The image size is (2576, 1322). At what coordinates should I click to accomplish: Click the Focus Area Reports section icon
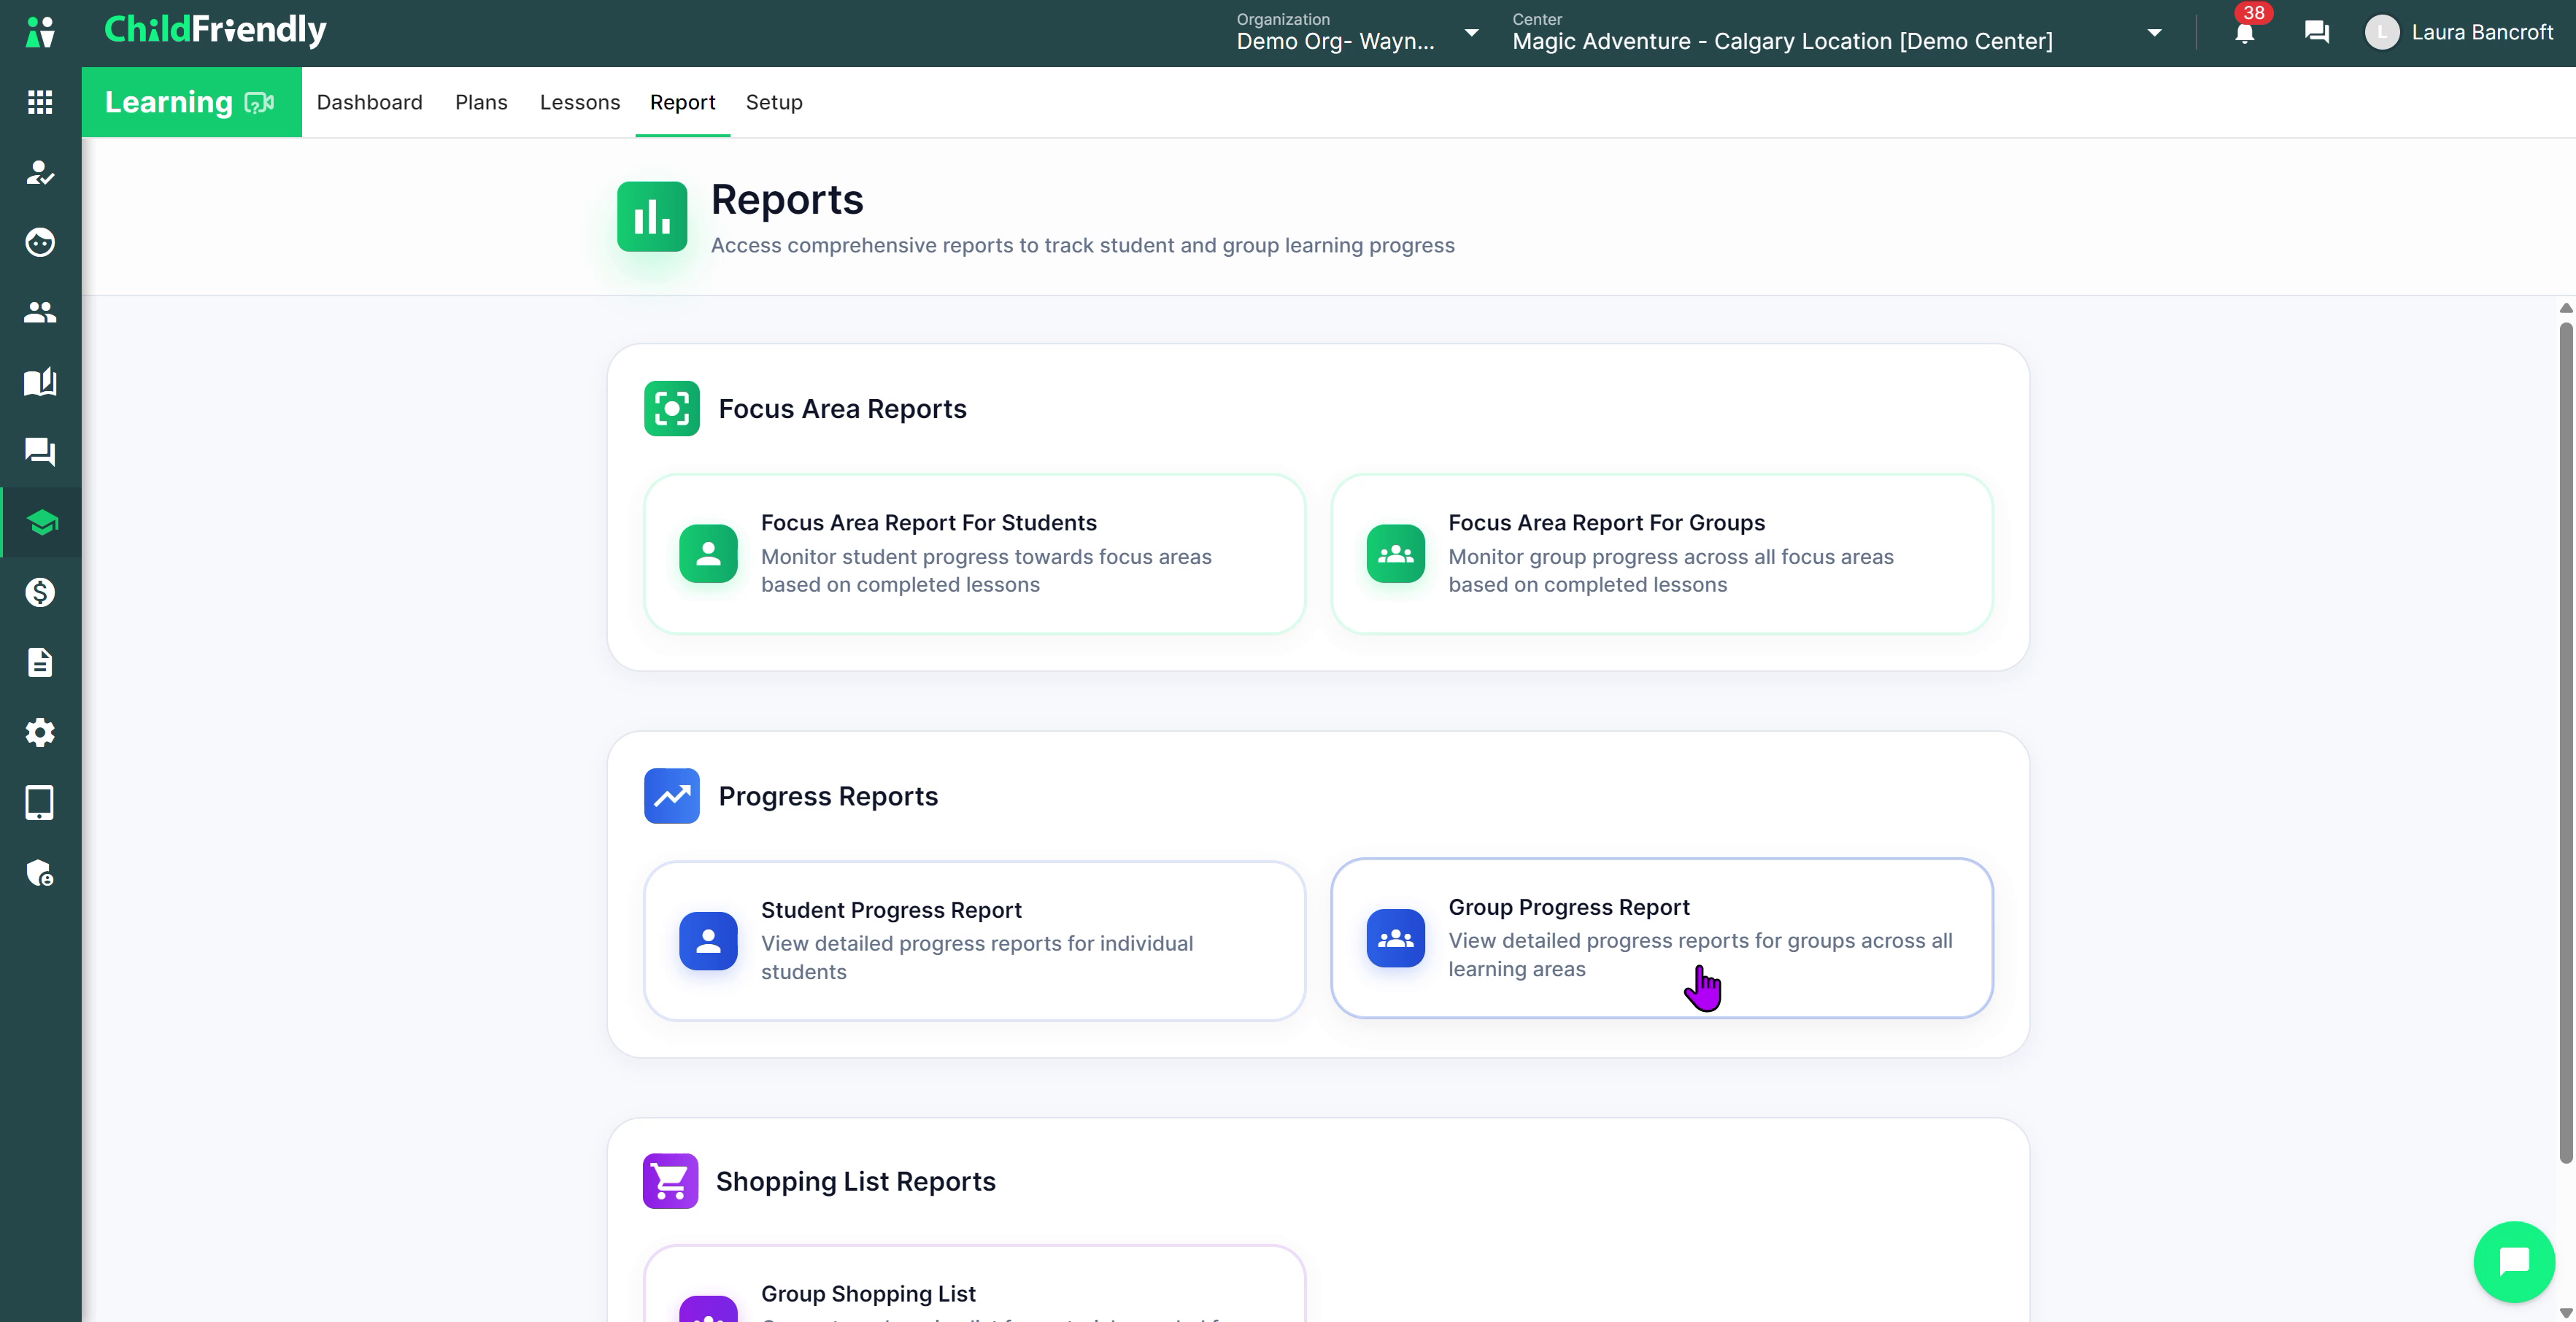672,408
